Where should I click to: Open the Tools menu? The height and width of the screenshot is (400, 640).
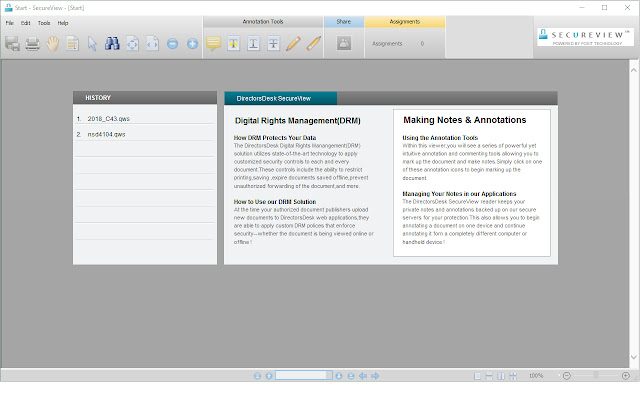coord(44,23)
